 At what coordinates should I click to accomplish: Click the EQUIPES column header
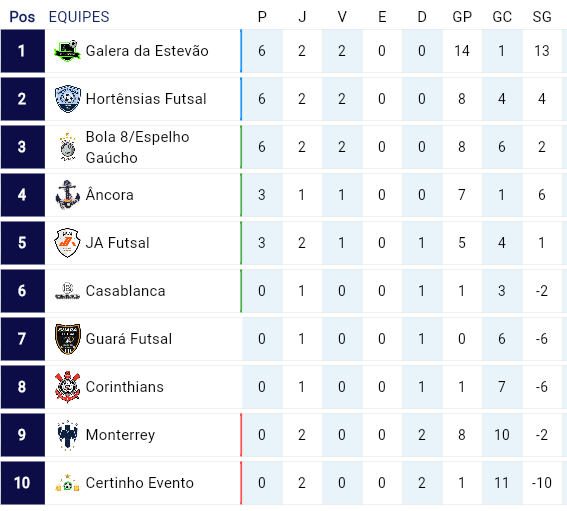[x=79, y=17]
